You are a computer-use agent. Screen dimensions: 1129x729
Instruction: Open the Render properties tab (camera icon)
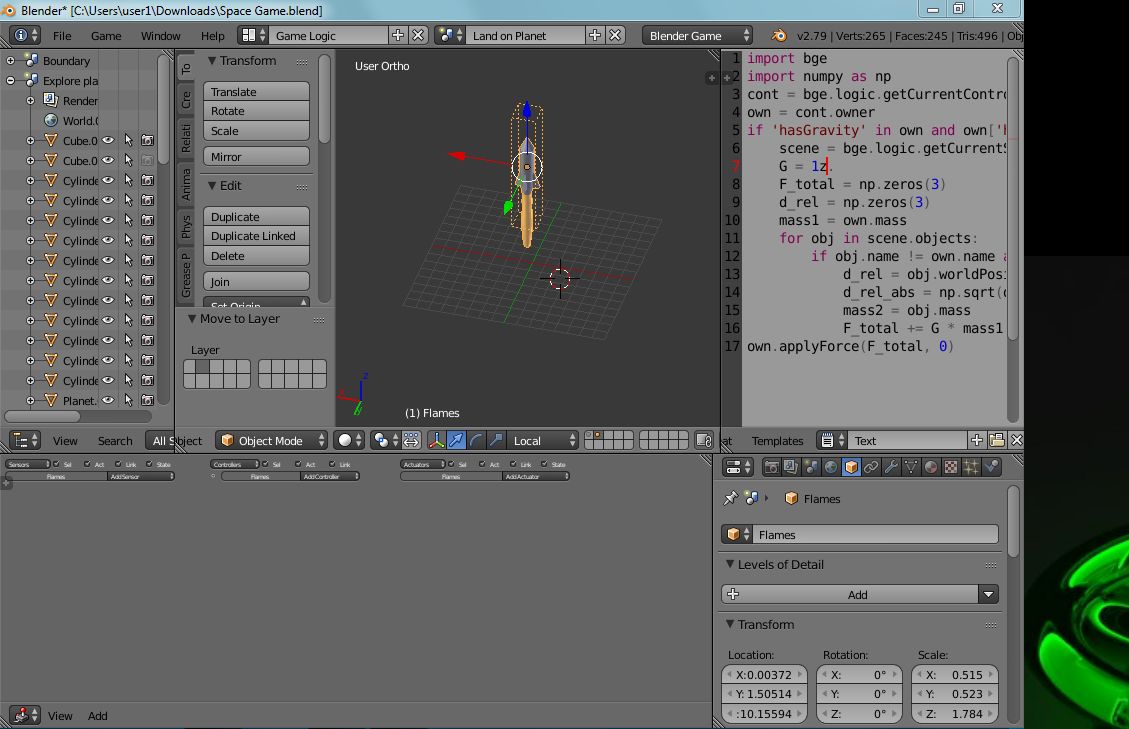[x=771, y=467]
